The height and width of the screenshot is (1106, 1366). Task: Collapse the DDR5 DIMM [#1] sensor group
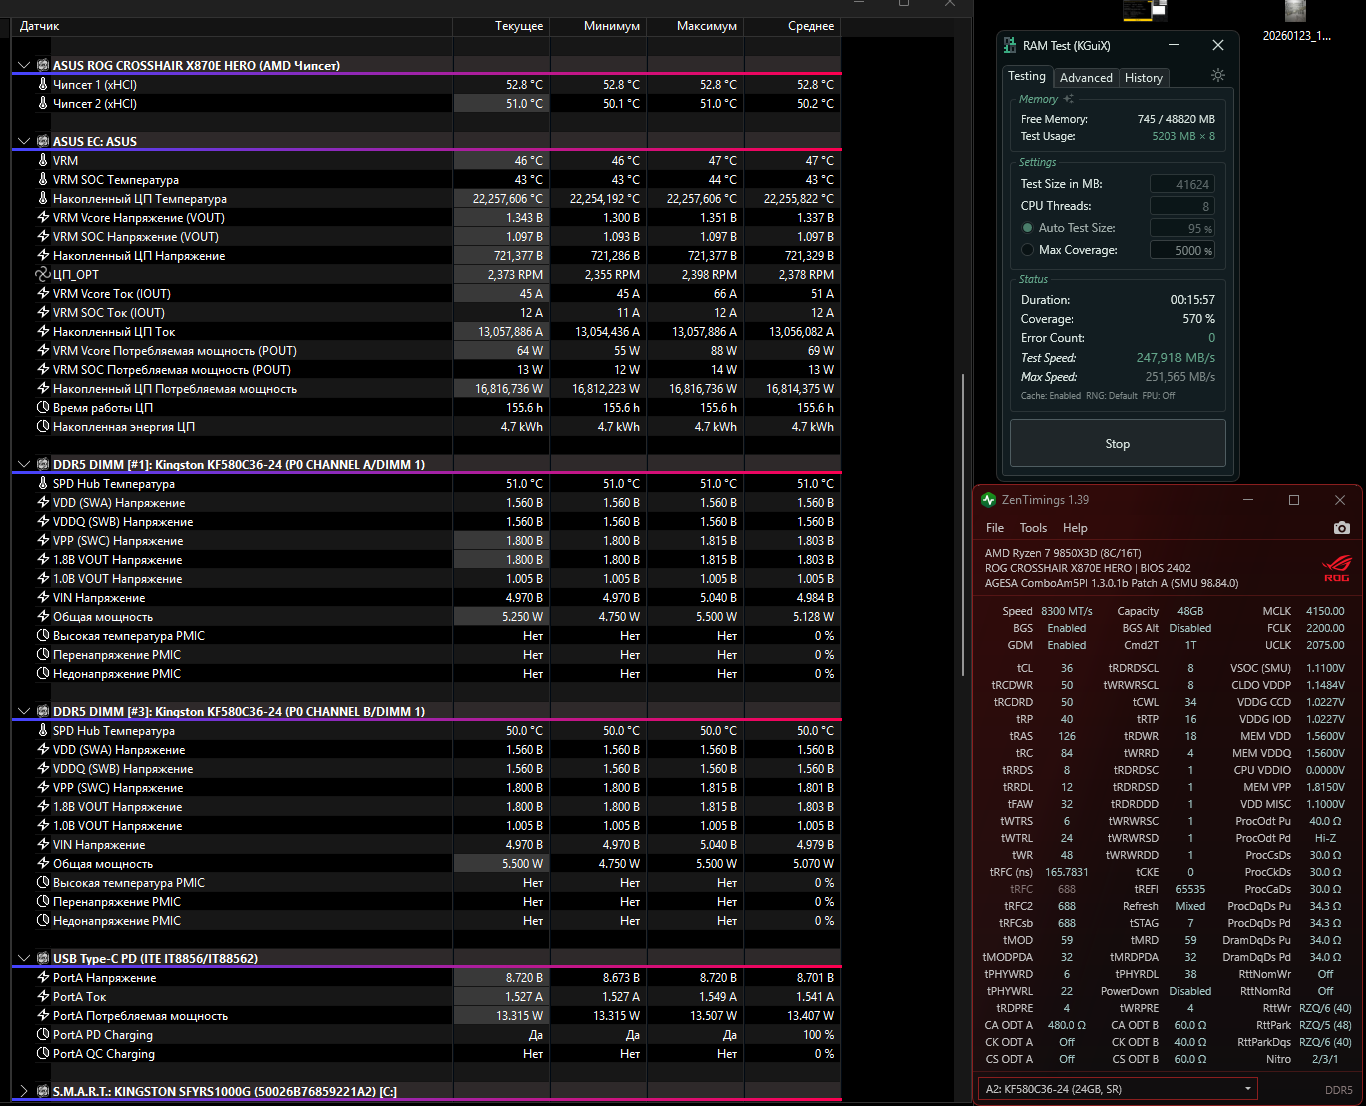tap(24, 465)
